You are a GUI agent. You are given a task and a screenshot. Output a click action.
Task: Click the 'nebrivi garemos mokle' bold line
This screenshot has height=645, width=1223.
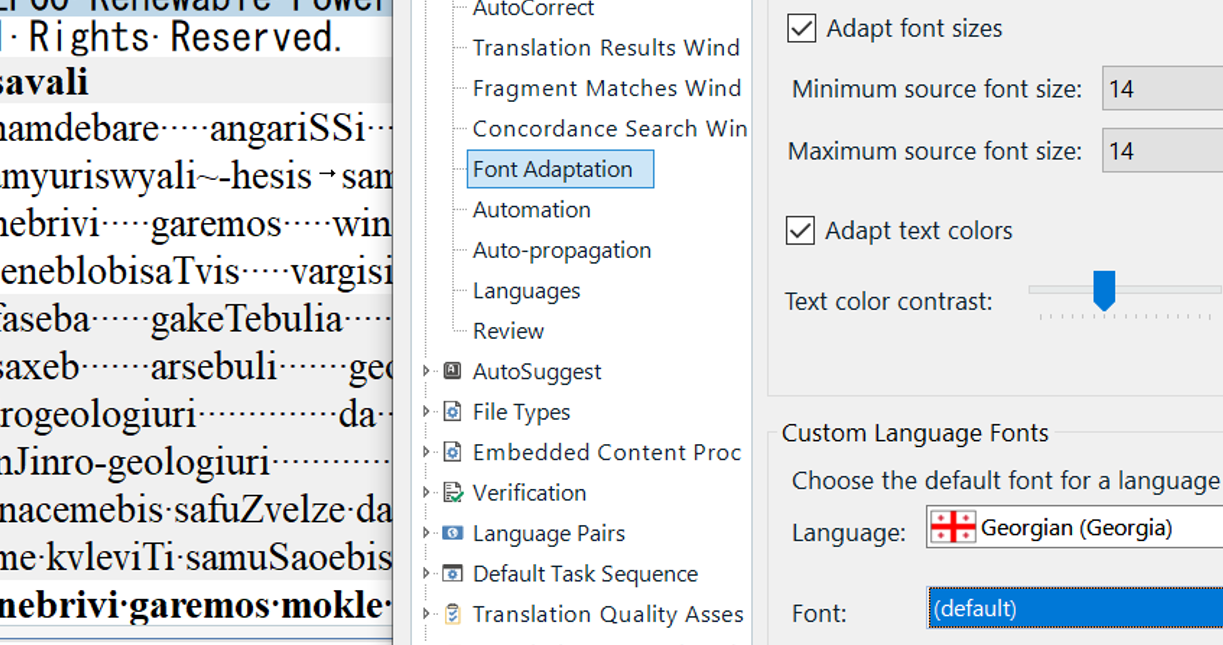point(196,606)
